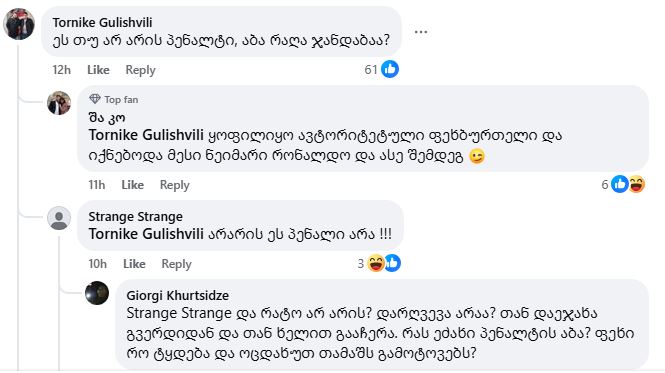This screenshot has width=665, height=373.
Task: Click the laughing emoji reaction beside count 3
Action: coord(375,263)
